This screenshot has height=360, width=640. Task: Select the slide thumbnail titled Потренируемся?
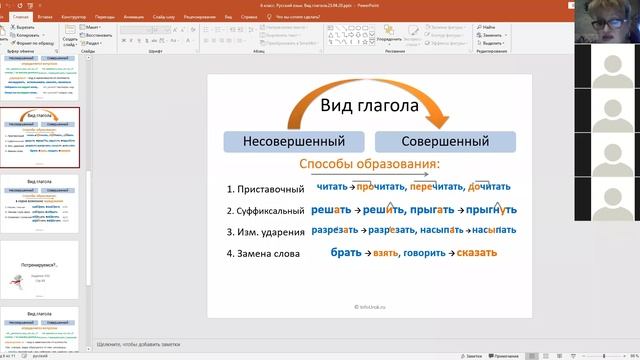(x=40, y=270)
